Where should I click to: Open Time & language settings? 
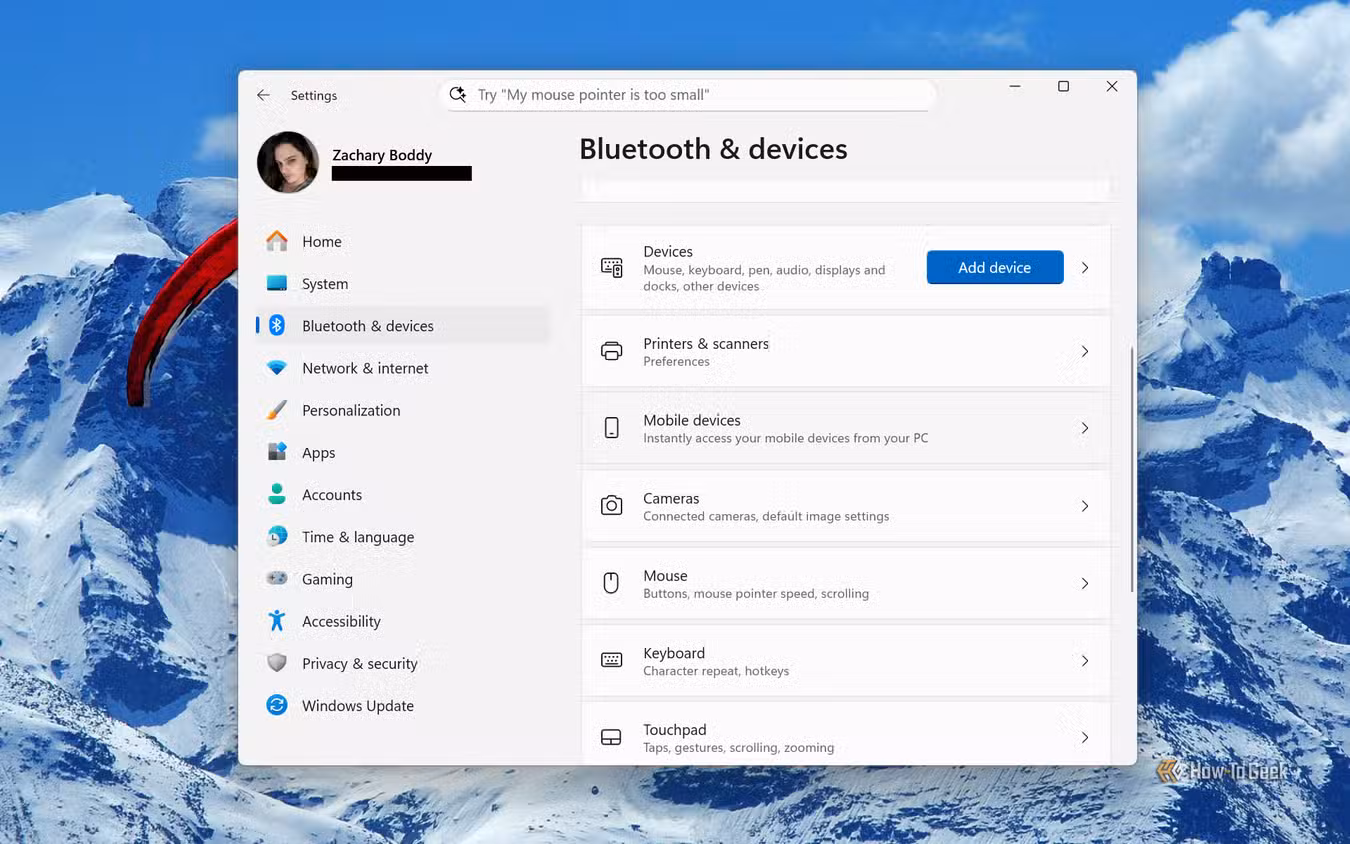[x=402, y=536]
